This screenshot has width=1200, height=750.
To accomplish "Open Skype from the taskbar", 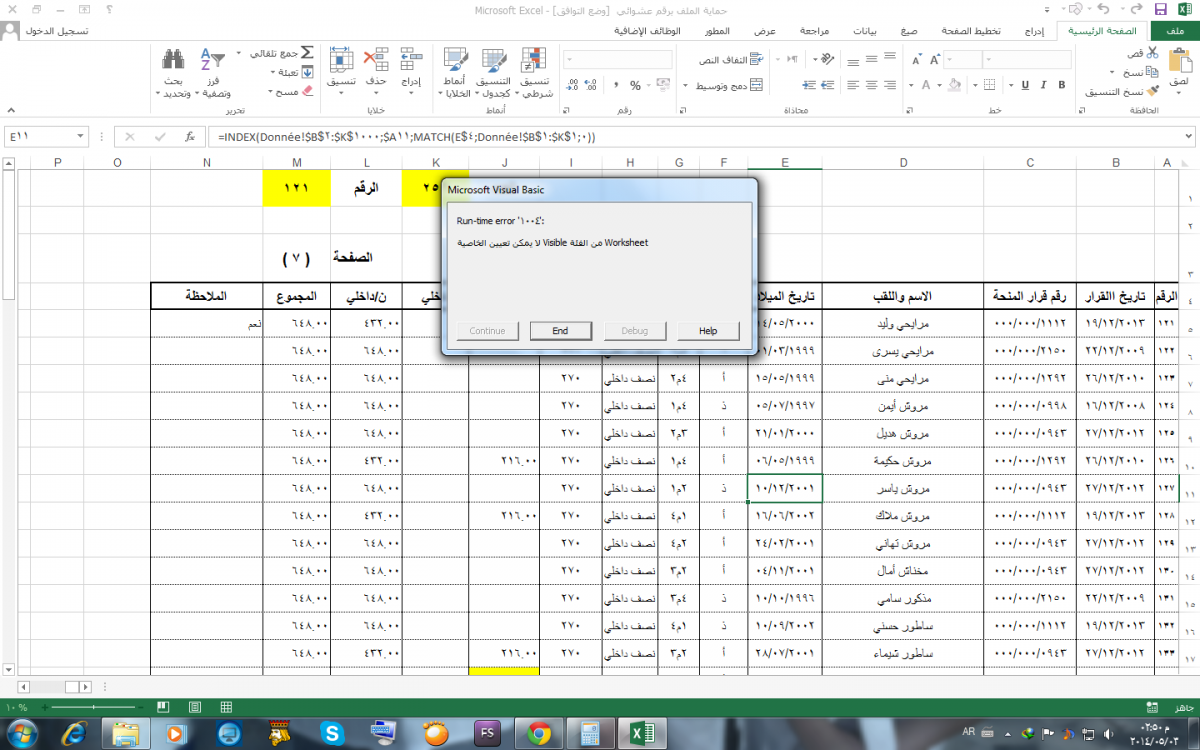I will tap(331, 733).
